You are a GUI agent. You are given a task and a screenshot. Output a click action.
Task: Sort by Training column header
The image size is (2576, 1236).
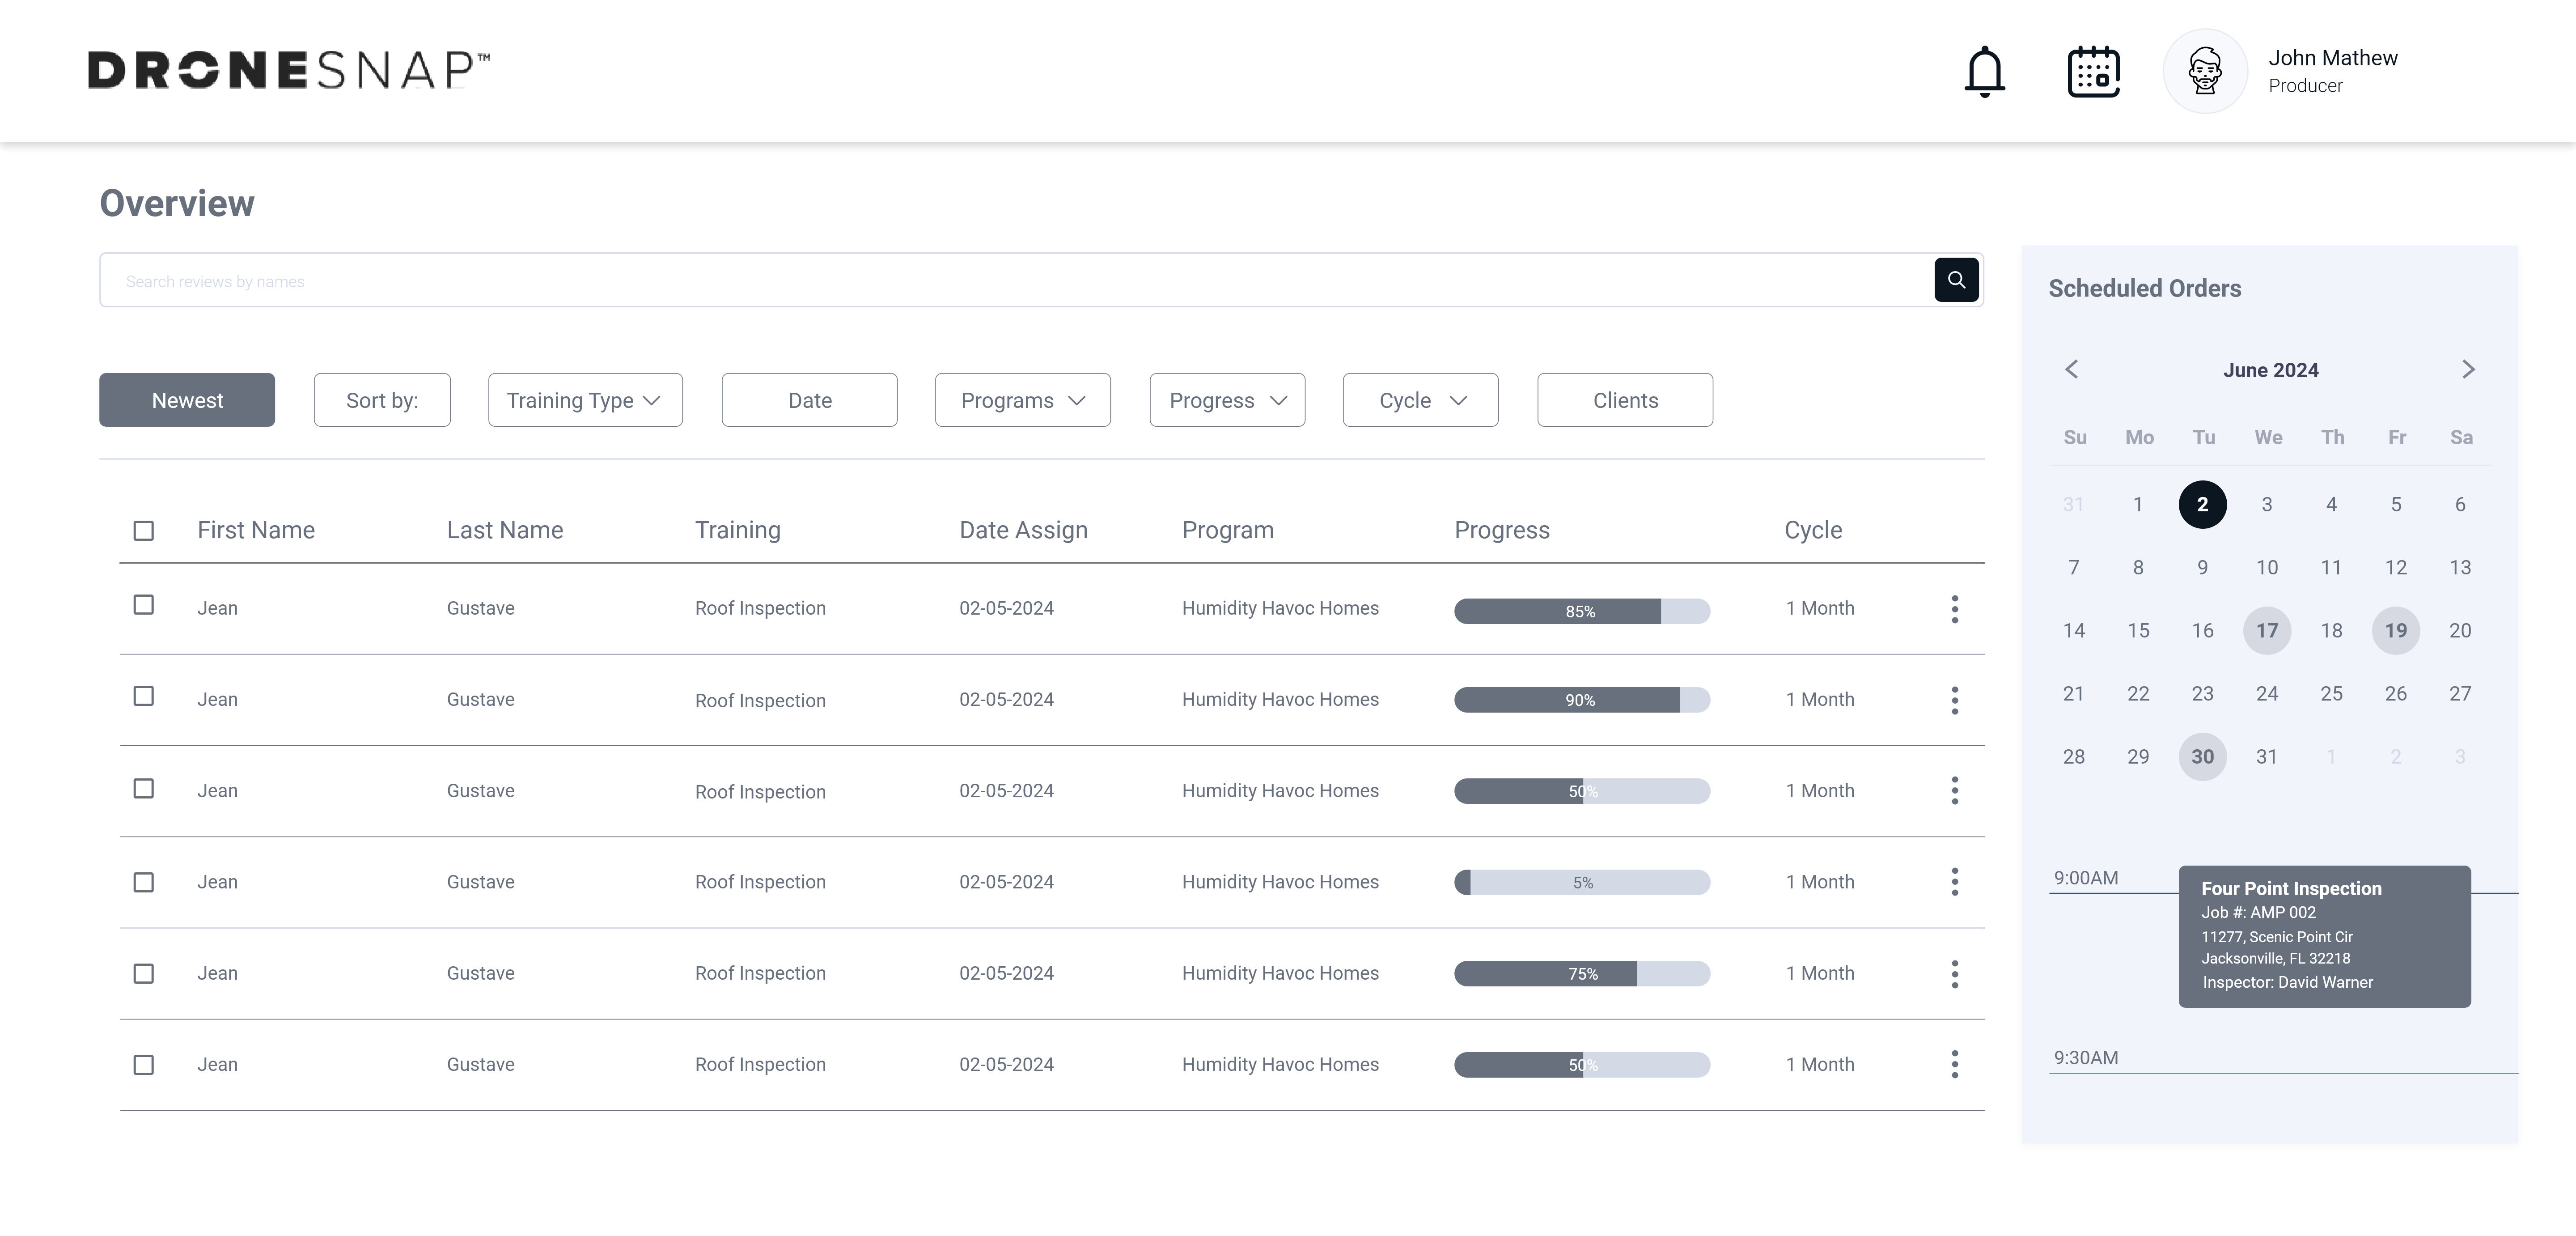(738, 530)
